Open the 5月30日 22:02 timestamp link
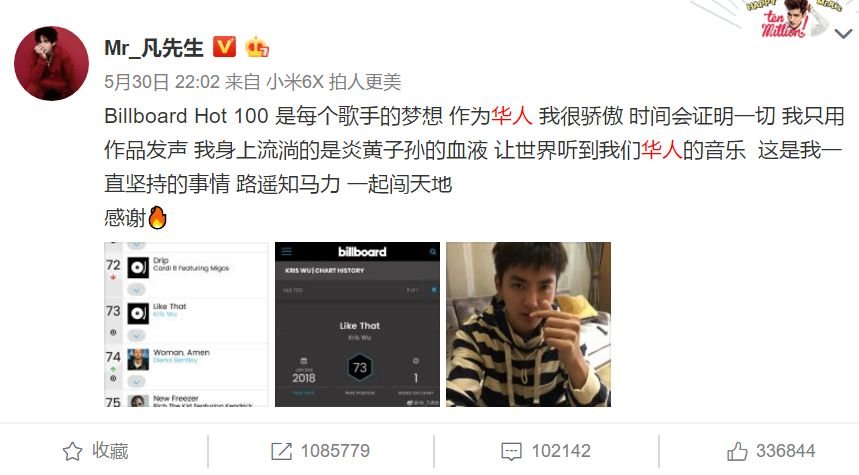Viewport: 859px width, 475px height. 162,82
